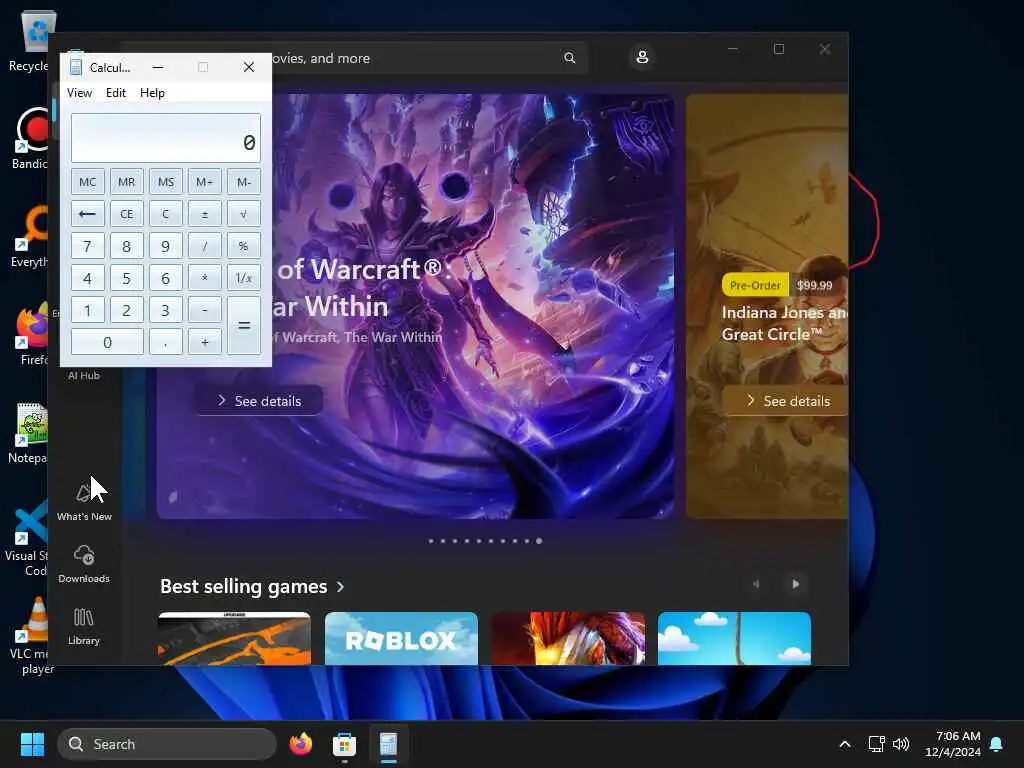Open the Store account profile icon
The width and height of the screenshot is (1024, 768).
tap(642, 57)
